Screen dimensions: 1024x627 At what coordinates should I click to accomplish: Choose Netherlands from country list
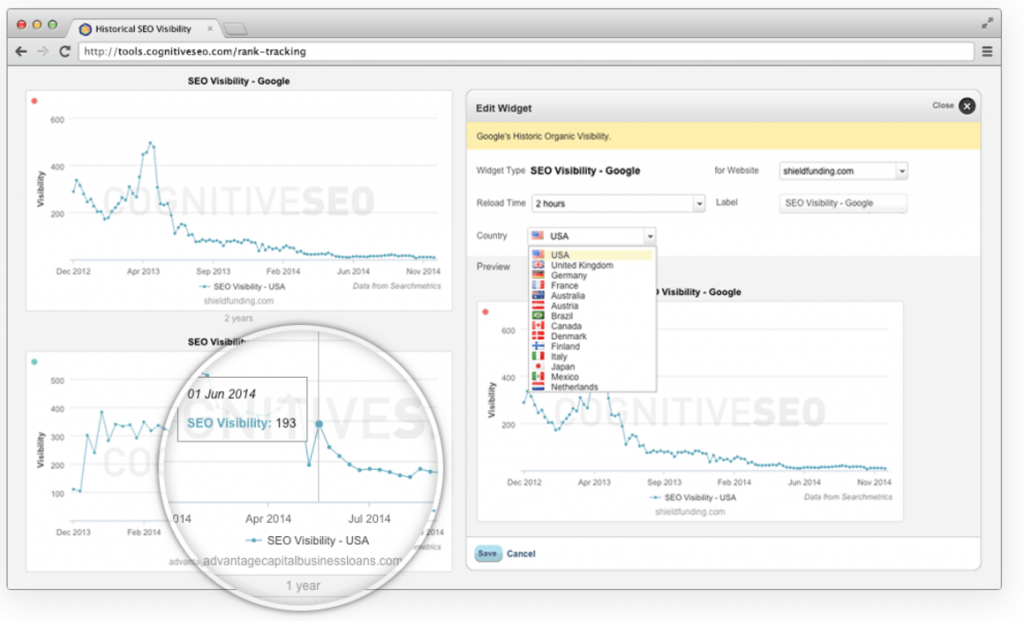592,387
